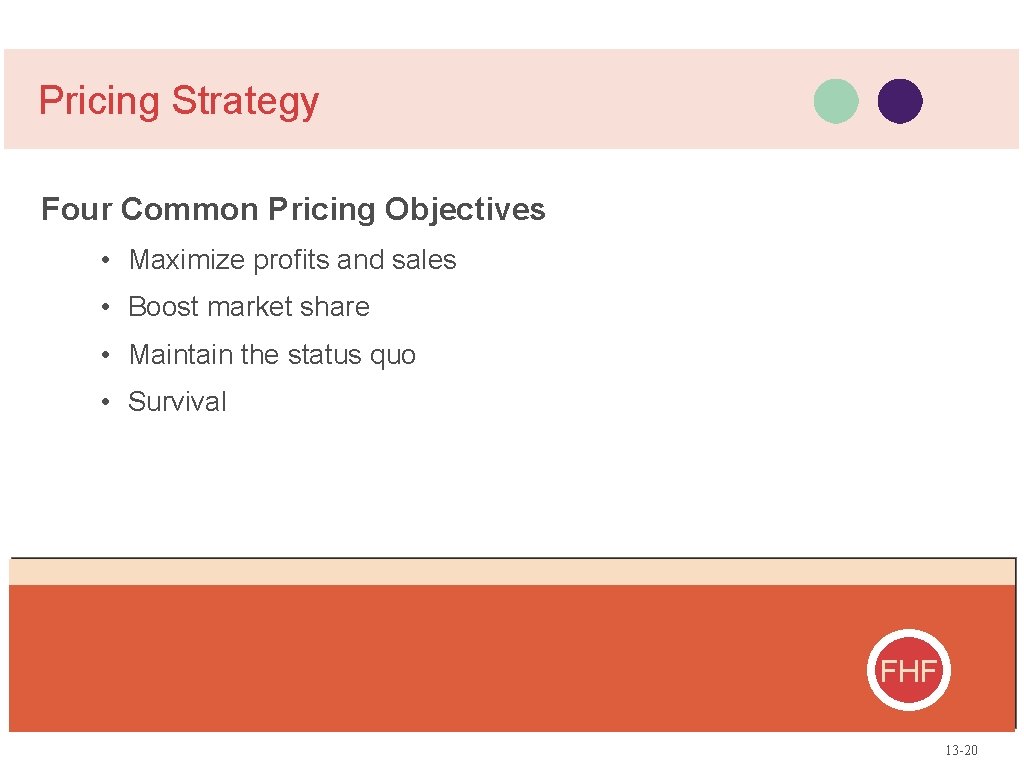
Task: Select the "Boost market share" bullet text
Action: (x=249, y=307)
